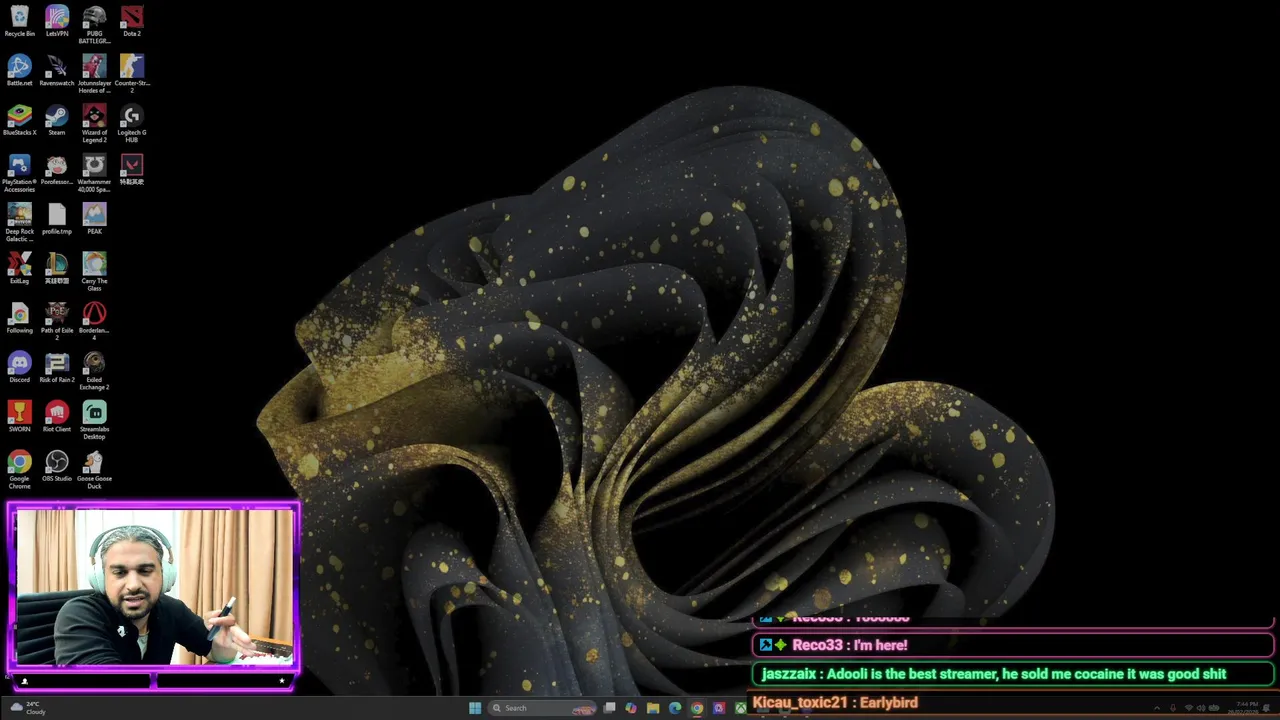Select the Steam desktop shortcut

(x=57, y=120)
